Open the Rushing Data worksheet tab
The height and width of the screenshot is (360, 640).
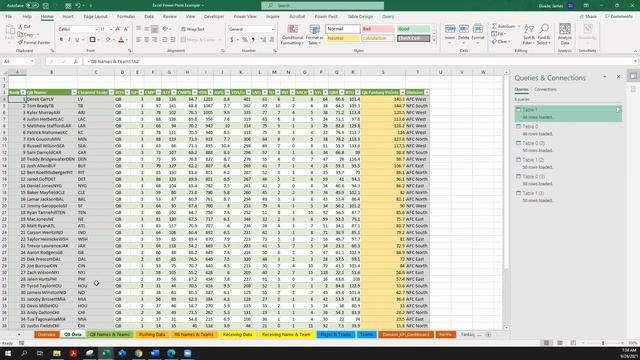[152, 334]
